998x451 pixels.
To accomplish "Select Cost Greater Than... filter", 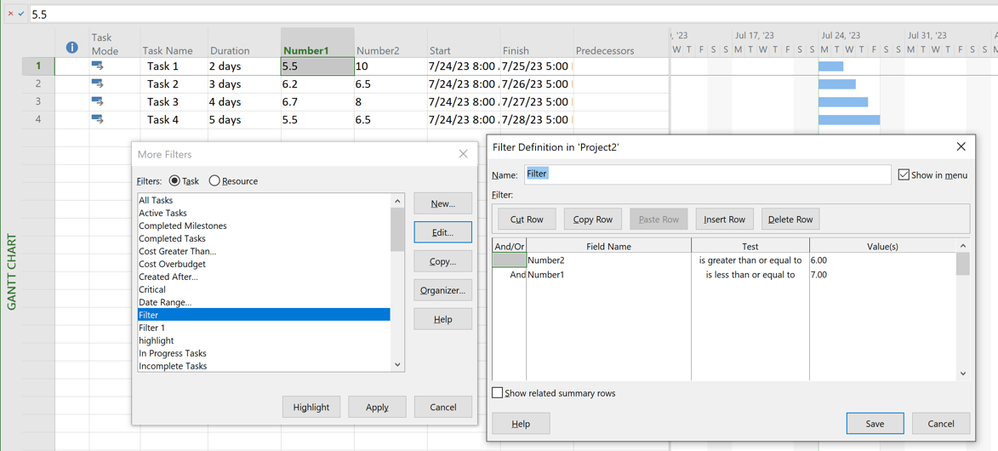I will (x=264, y=251).
